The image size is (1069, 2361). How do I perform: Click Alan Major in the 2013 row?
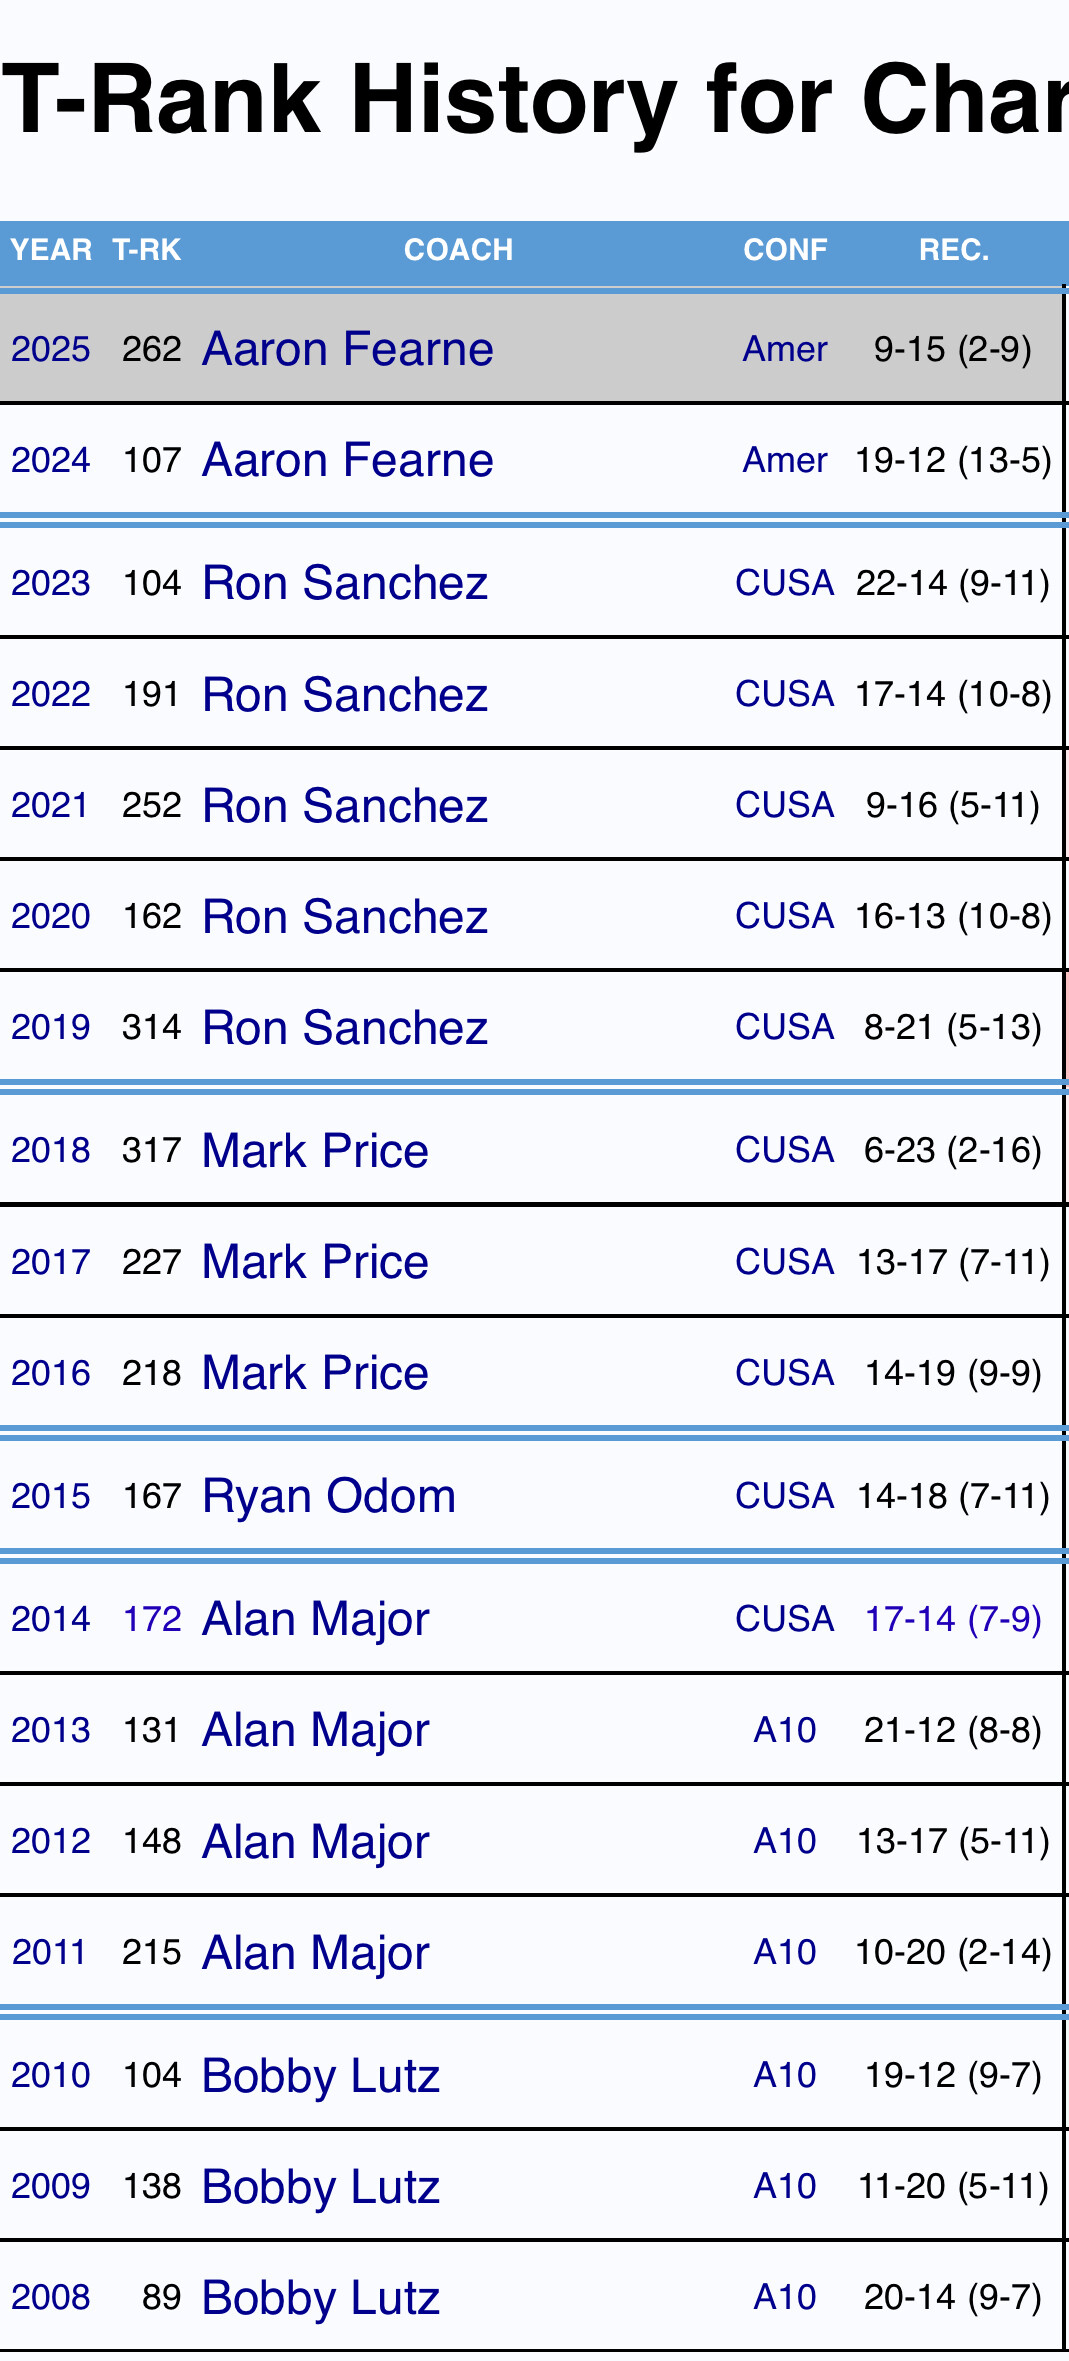pyautogui.click(x=315, y=1730)
